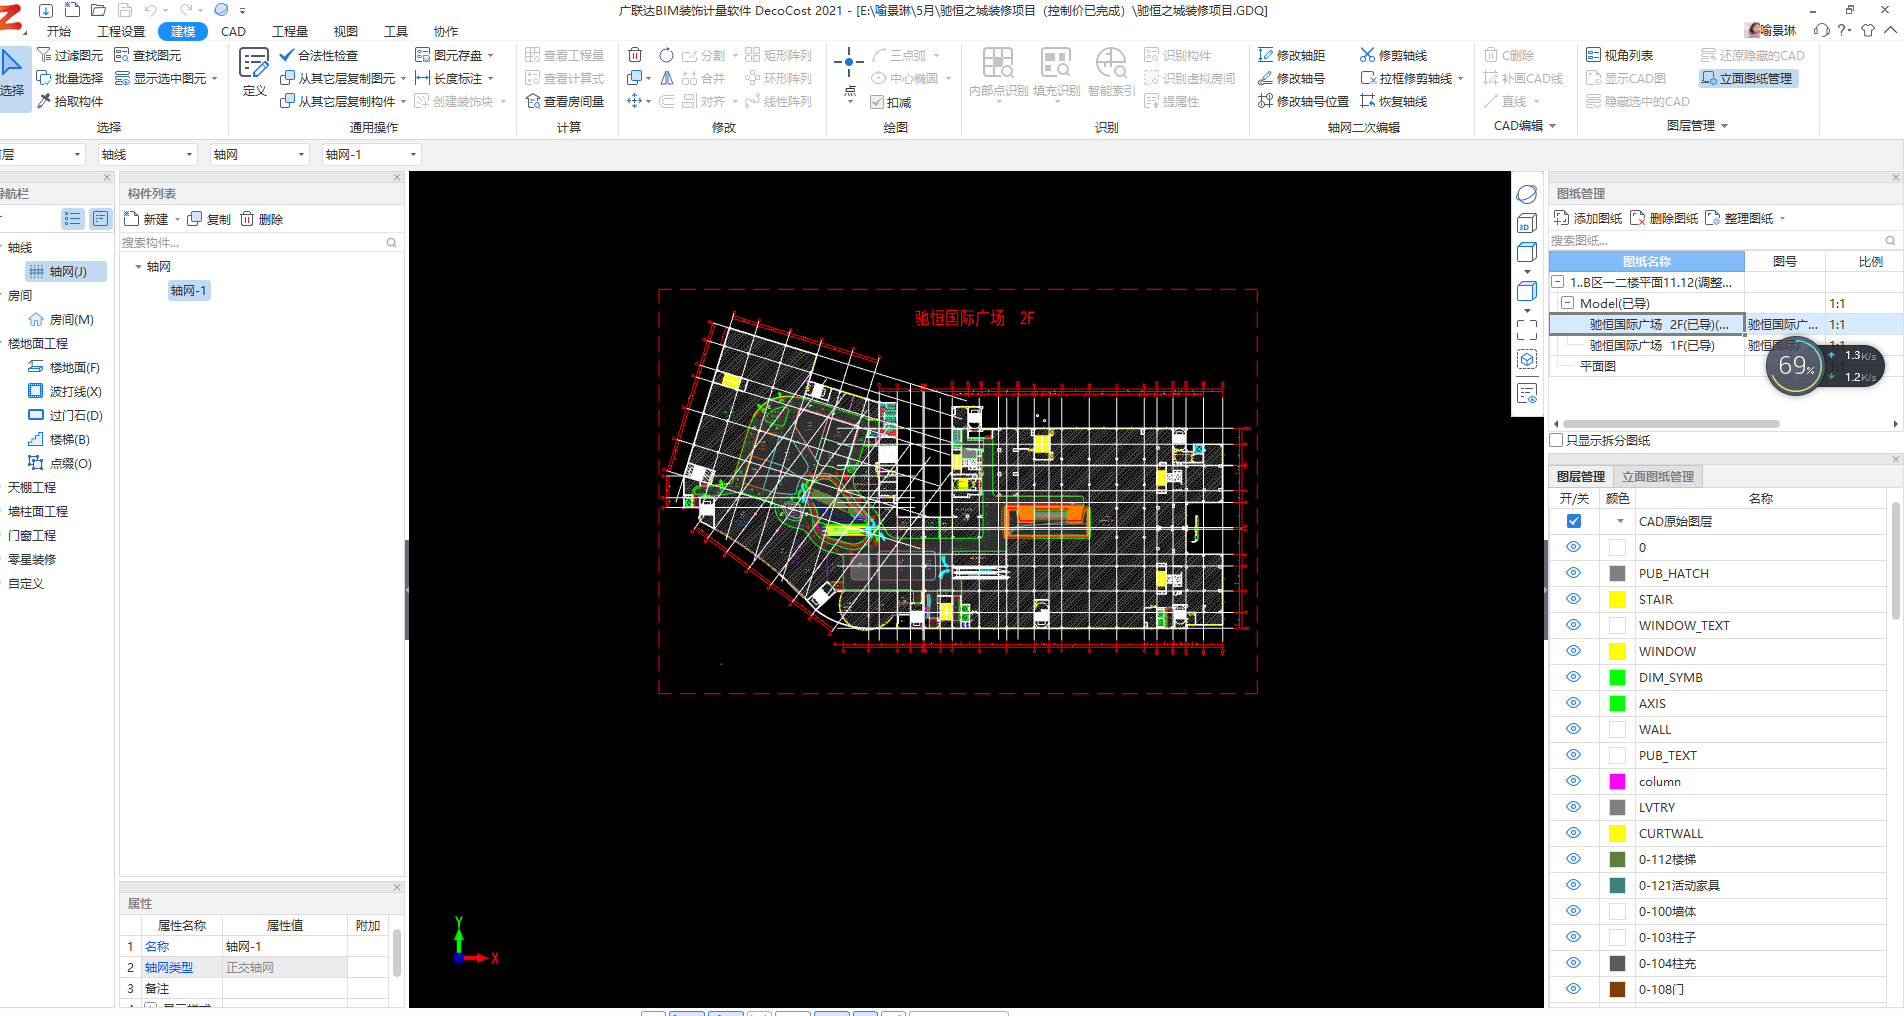
Task: Collapse the Model(已导) drawing node
Action: [1568, 303]
